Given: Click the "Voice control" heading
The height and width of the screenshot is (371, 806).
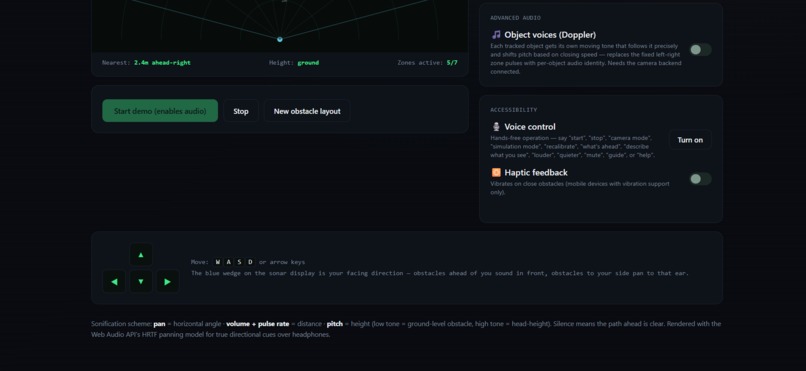Looking at the screenshot, I should tap(529, 127).
